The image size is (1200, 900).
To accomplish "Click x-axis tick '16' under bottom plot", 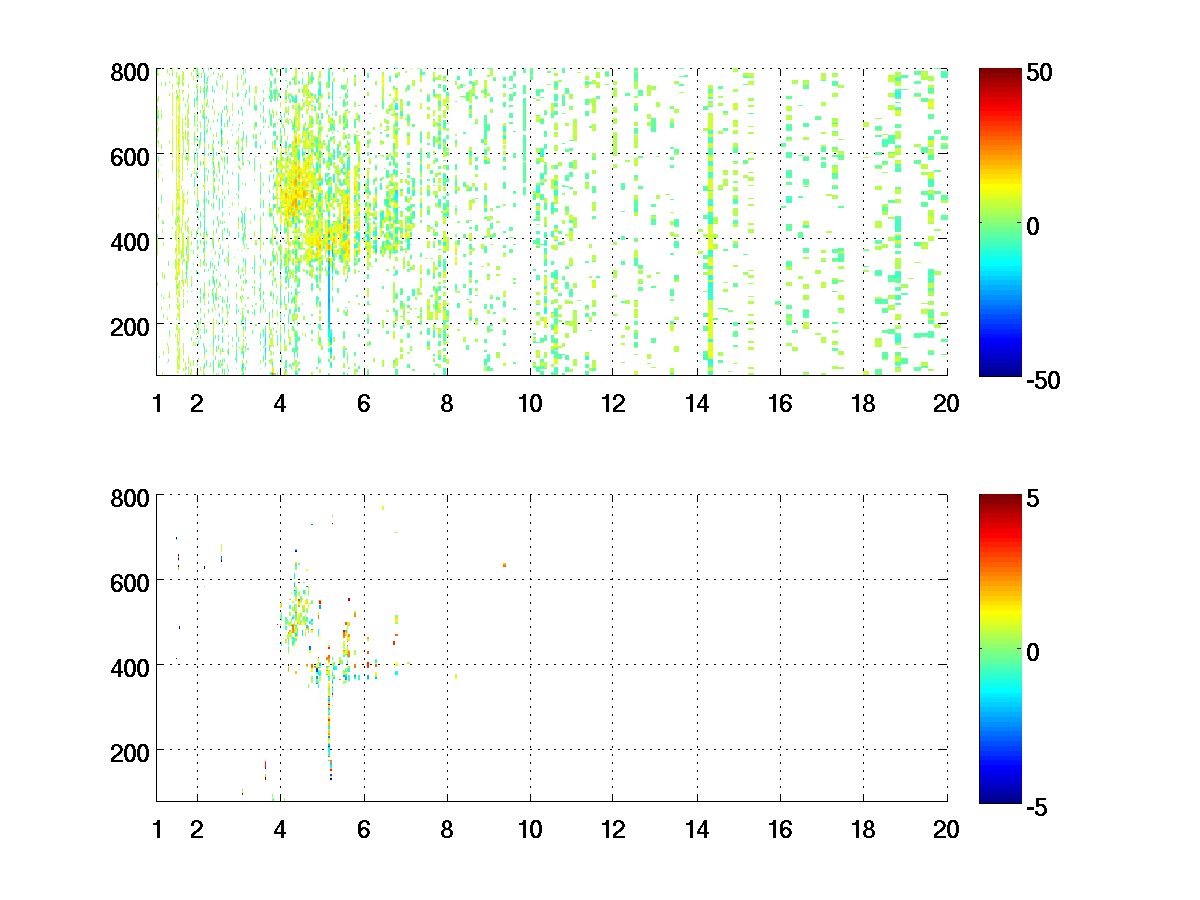I will pos(780,829).
